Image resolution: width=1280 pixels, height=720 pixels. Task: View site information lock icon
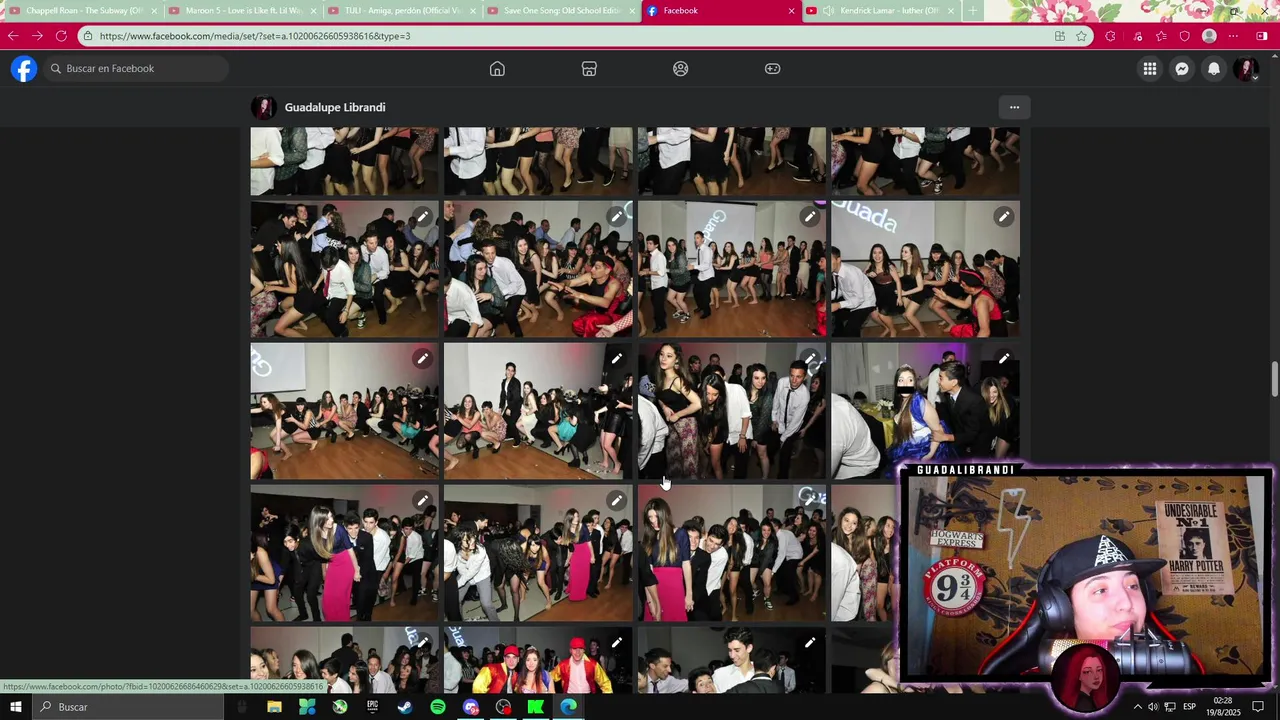89,36
